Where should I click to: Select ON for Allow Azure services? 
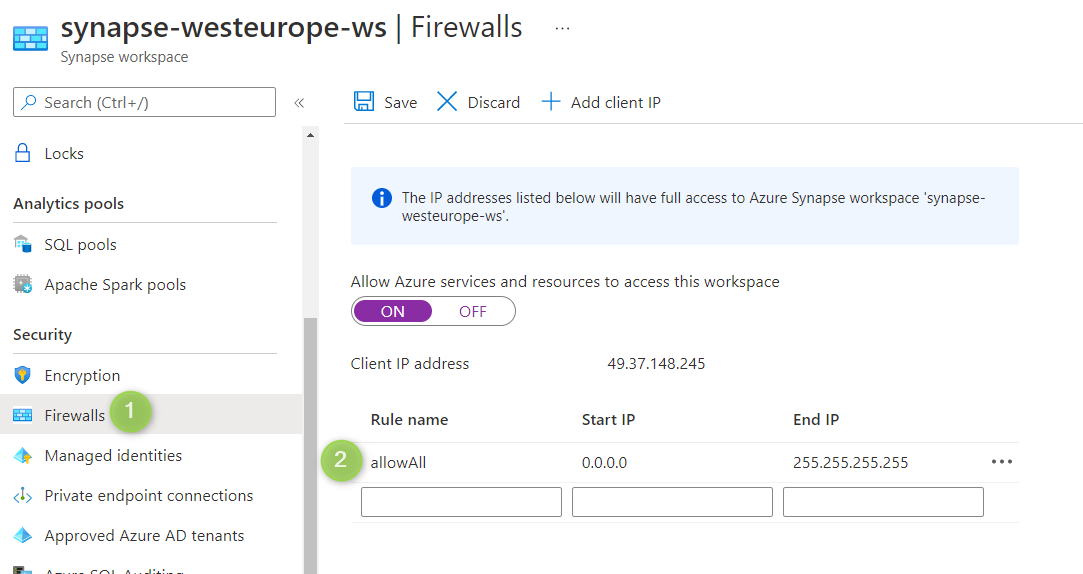point(393,311)
